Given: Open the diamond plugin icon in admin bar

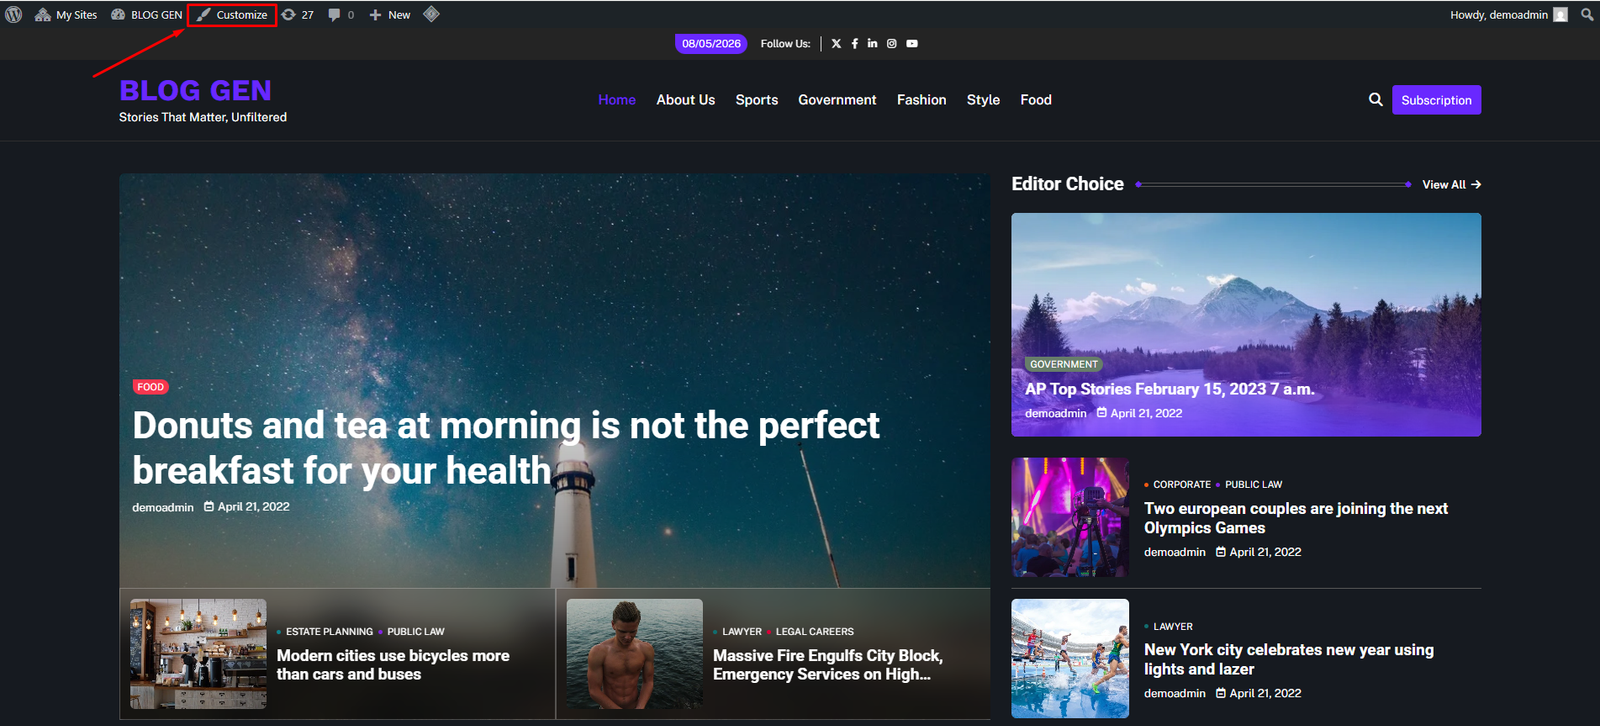Looking at the screenshot, I should click(431, 14).
